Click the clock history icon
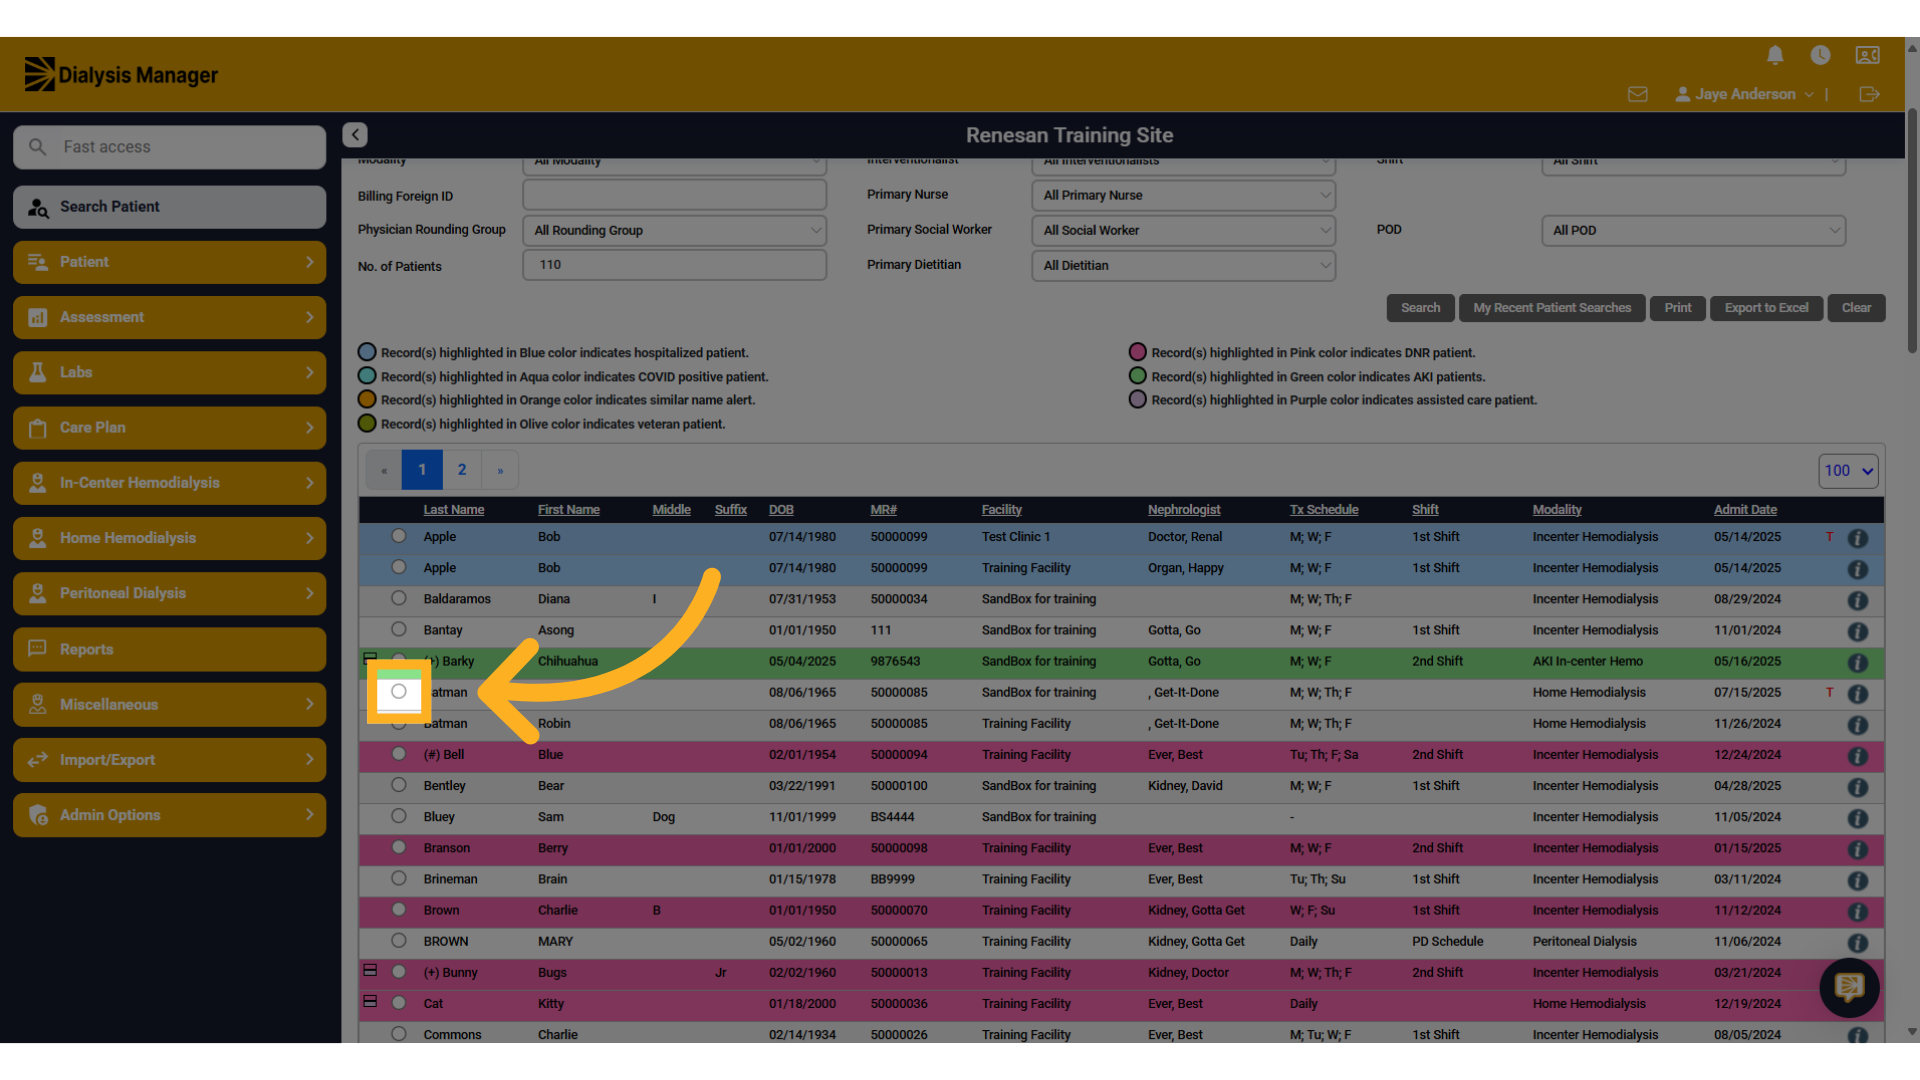 [1820, 55]
